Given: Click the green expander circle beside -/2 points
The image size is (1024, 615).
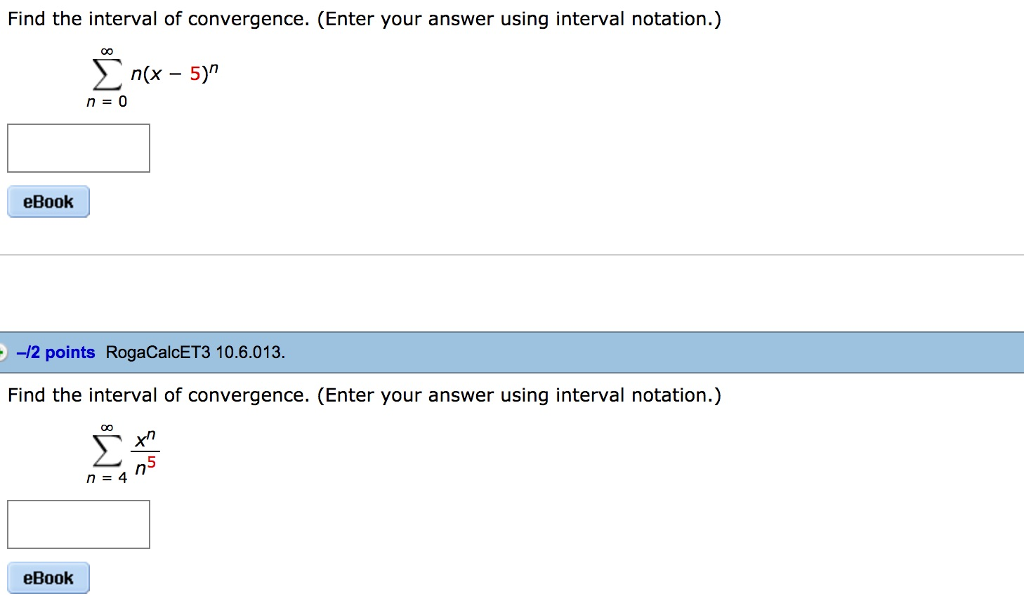Looking at the screenshot, I should pos(4,352).
